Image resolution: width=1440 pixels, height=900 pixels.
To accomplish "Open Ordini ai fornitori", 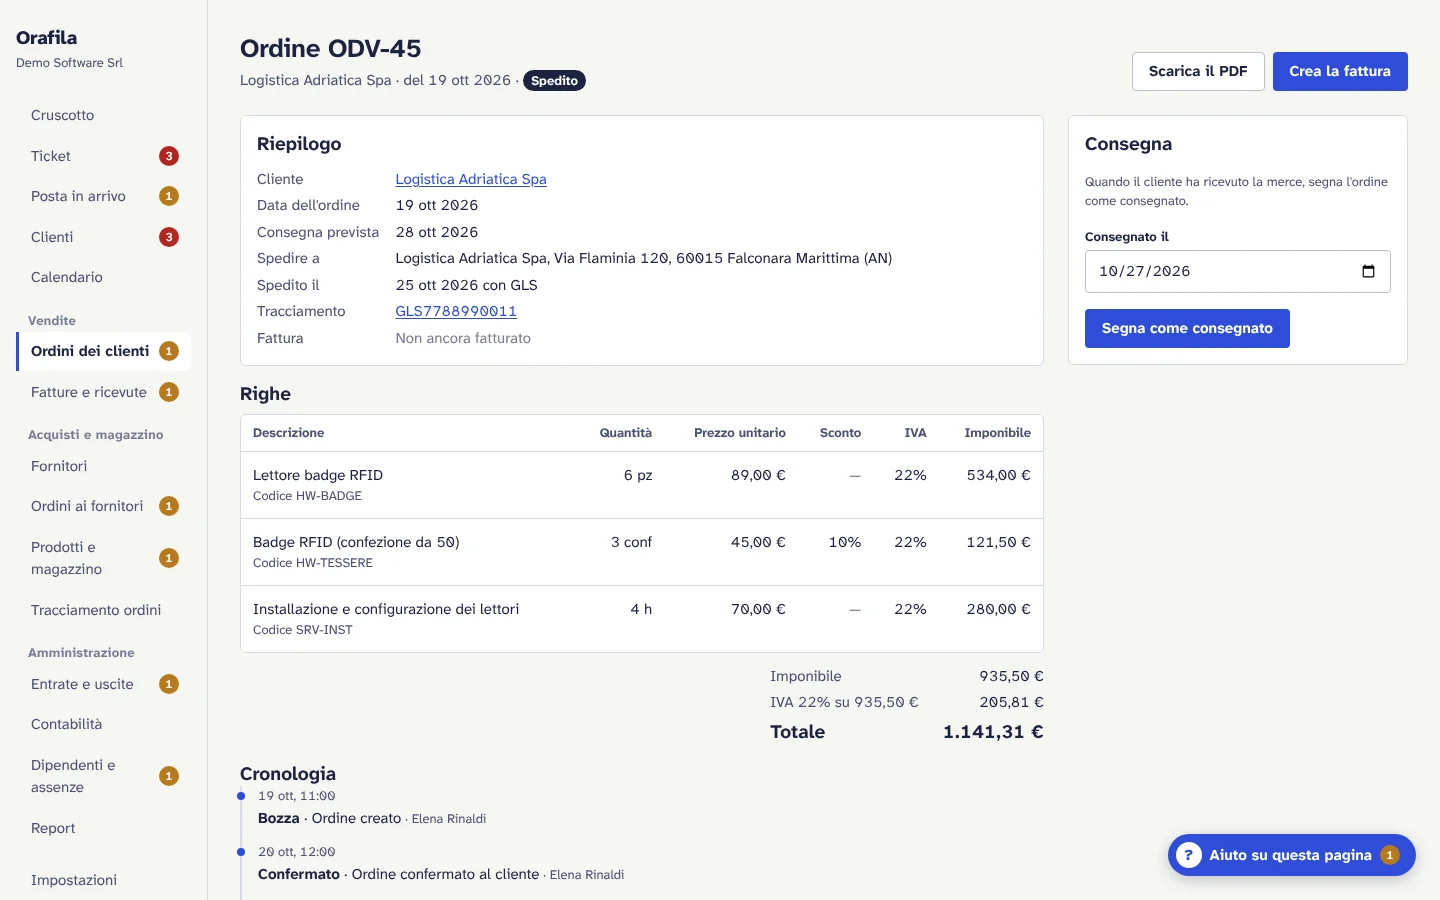I will click(x=104, y=506).
